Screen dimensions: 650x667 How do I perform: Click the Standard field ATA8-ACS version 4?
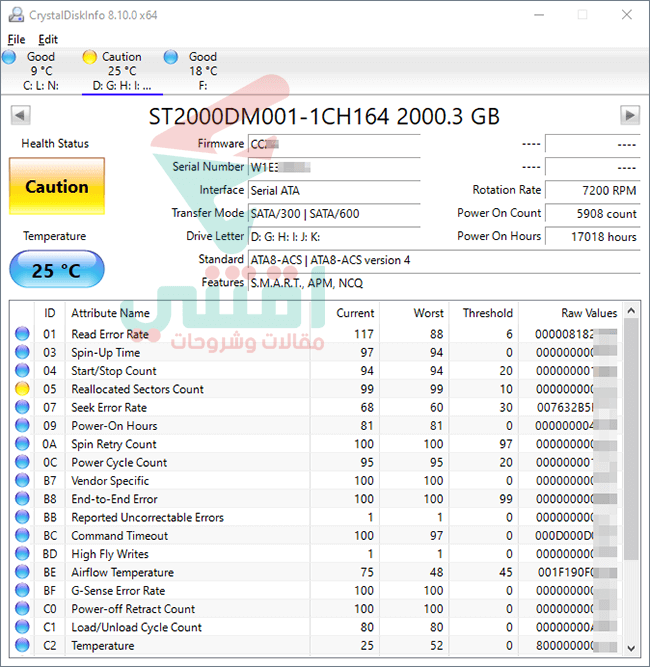tap(444, 260)
